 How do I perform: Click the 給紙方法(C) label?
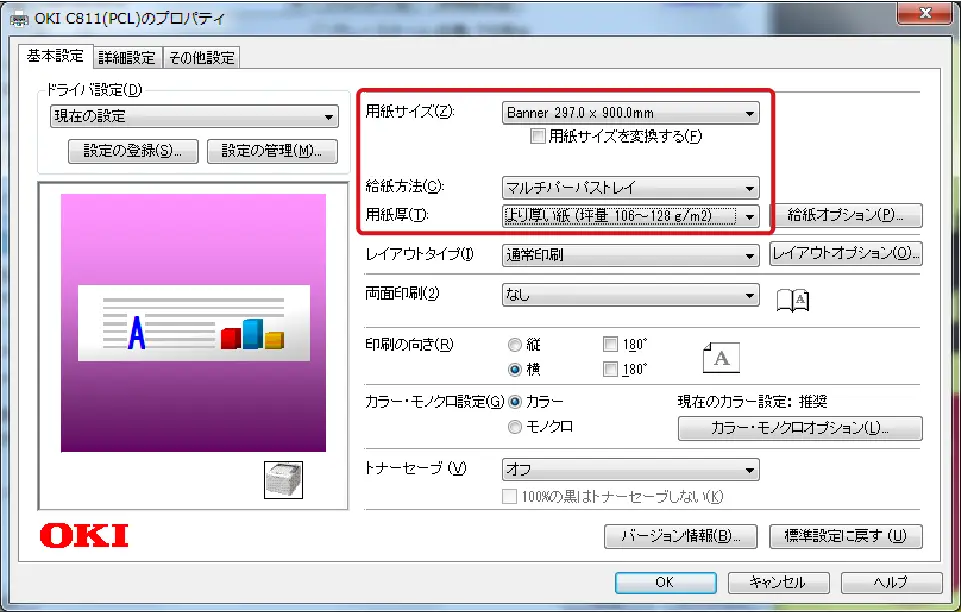[x=404, y=186]
